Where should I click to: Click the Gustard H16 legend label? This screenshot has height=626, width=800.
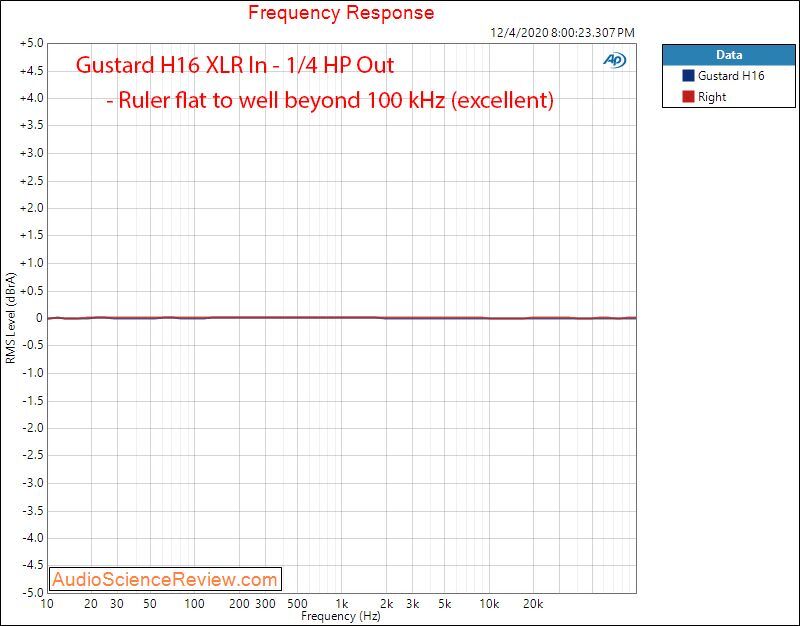click(x=731, y=76)
